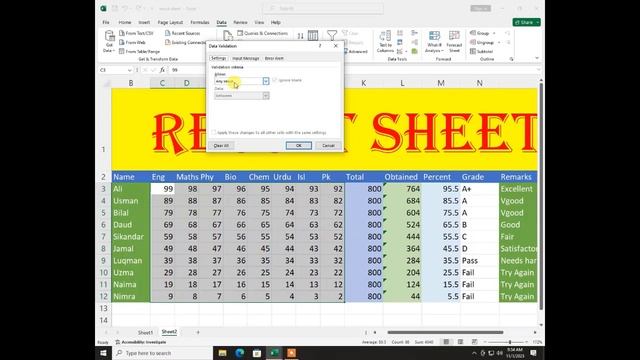This screenshot has height=360, width=640.
Task: Select column C header
Action: click(162, 83)
